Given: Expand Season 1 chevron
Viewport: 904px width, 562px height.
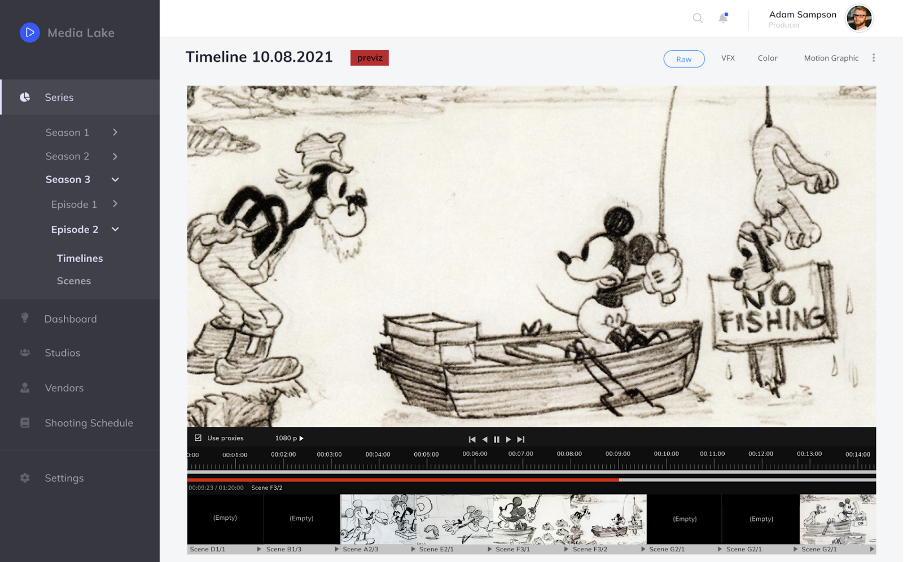Looking at the screenshot, I should coord(115,132).
